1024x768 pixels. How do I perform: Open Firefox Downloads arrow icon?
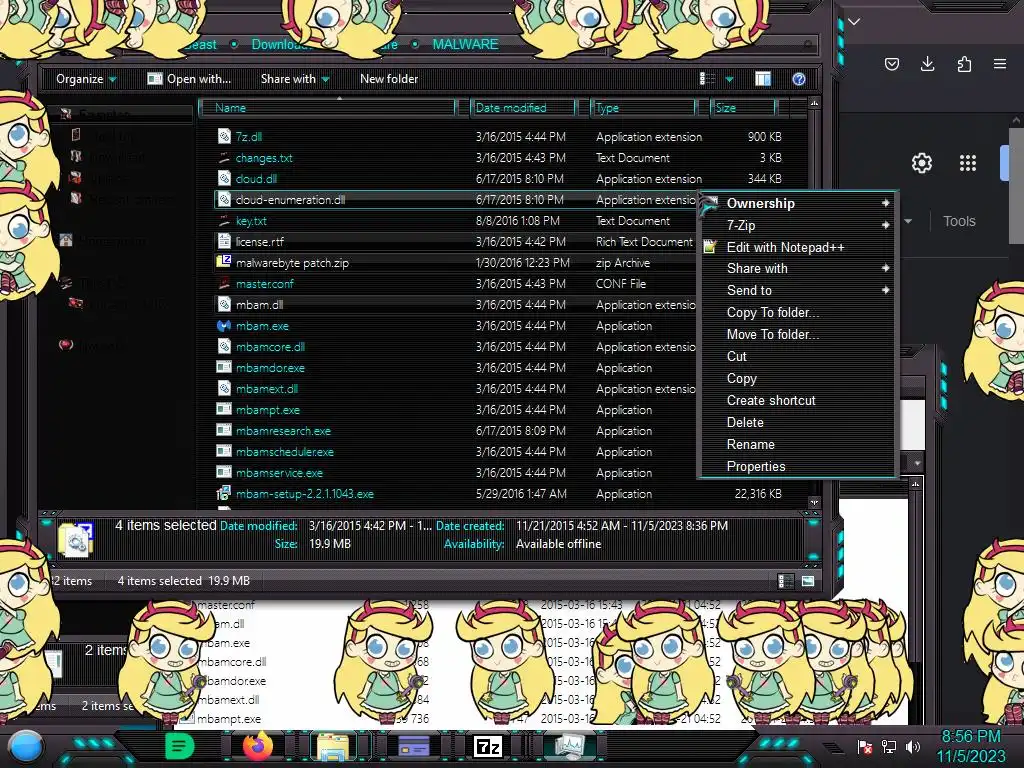click(x=927, y=64)
